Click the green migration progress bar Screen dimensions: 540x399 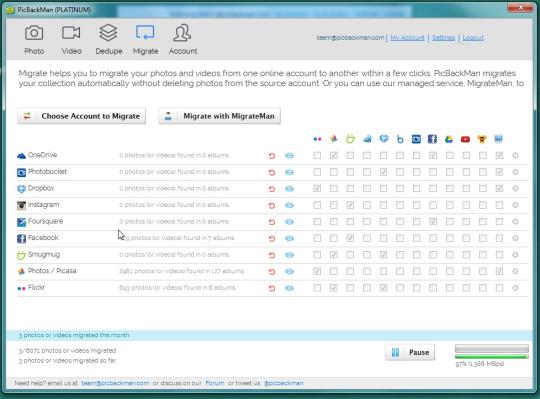(x=492, y=357)
